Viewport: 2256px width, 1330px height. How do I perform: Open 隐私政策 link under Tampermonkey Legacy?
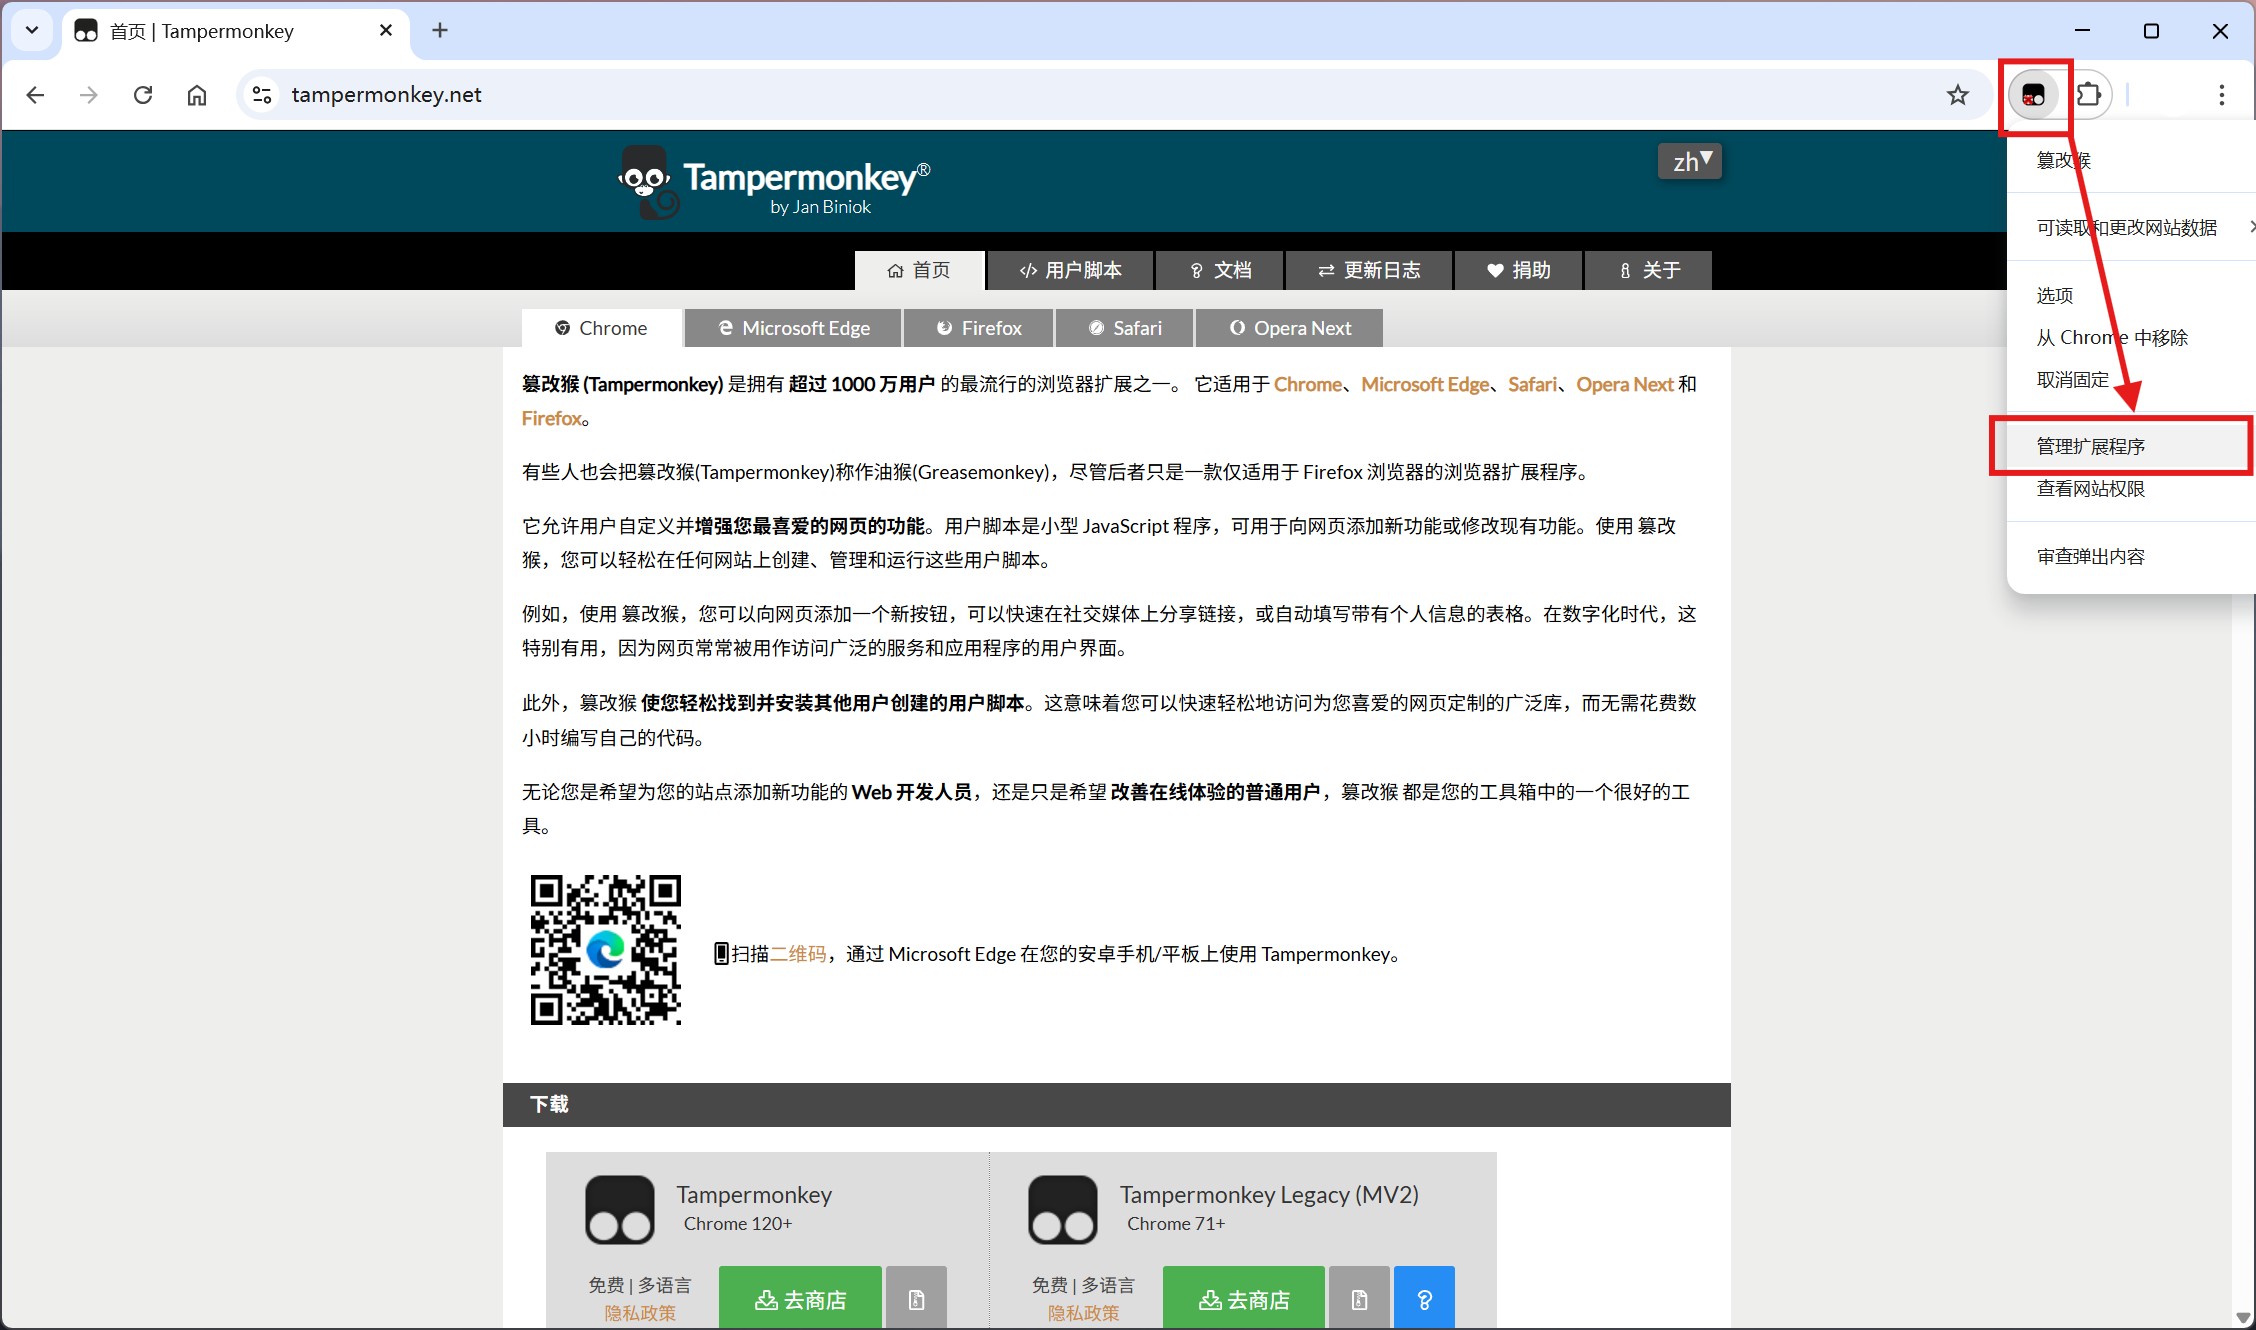1084,1313
